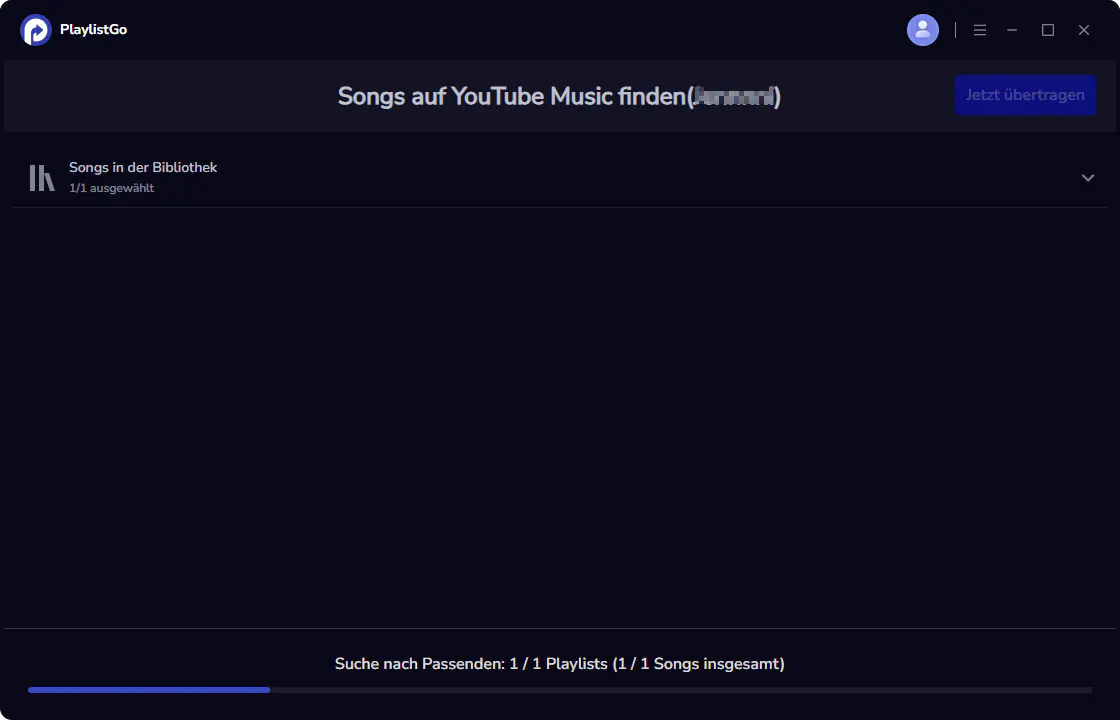Click the unfilled part of the progress bar
The width and height of the screenshot is (1120, 720).
680,690
